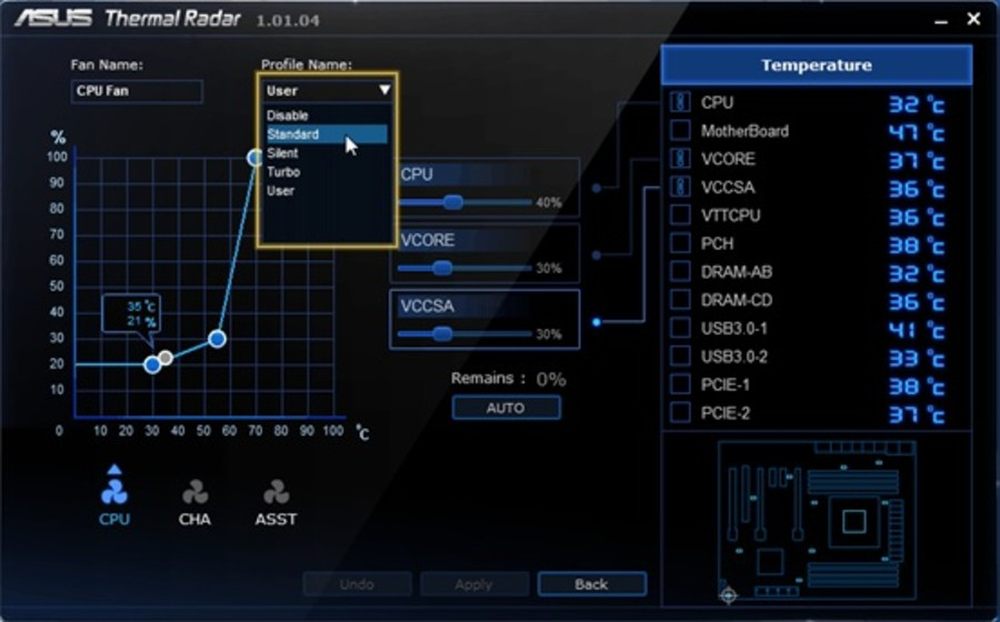Enable the PCH temperature checkbox
Viewport: 1000px width, 622px height.
[680, 243]
